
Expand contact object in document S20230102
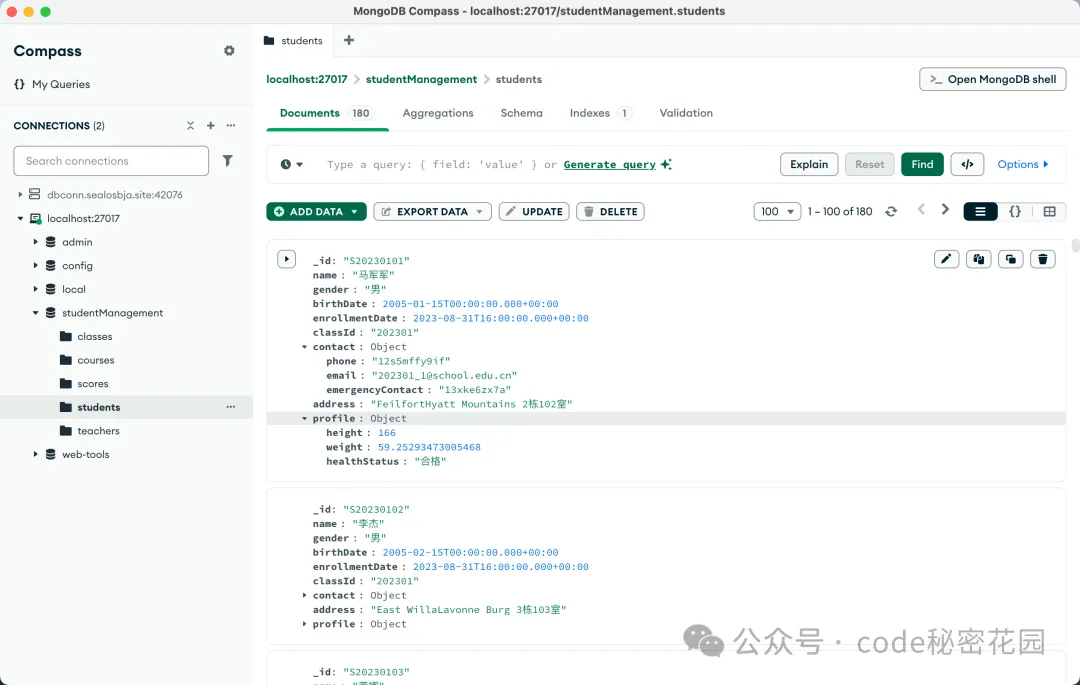point(304,596)
